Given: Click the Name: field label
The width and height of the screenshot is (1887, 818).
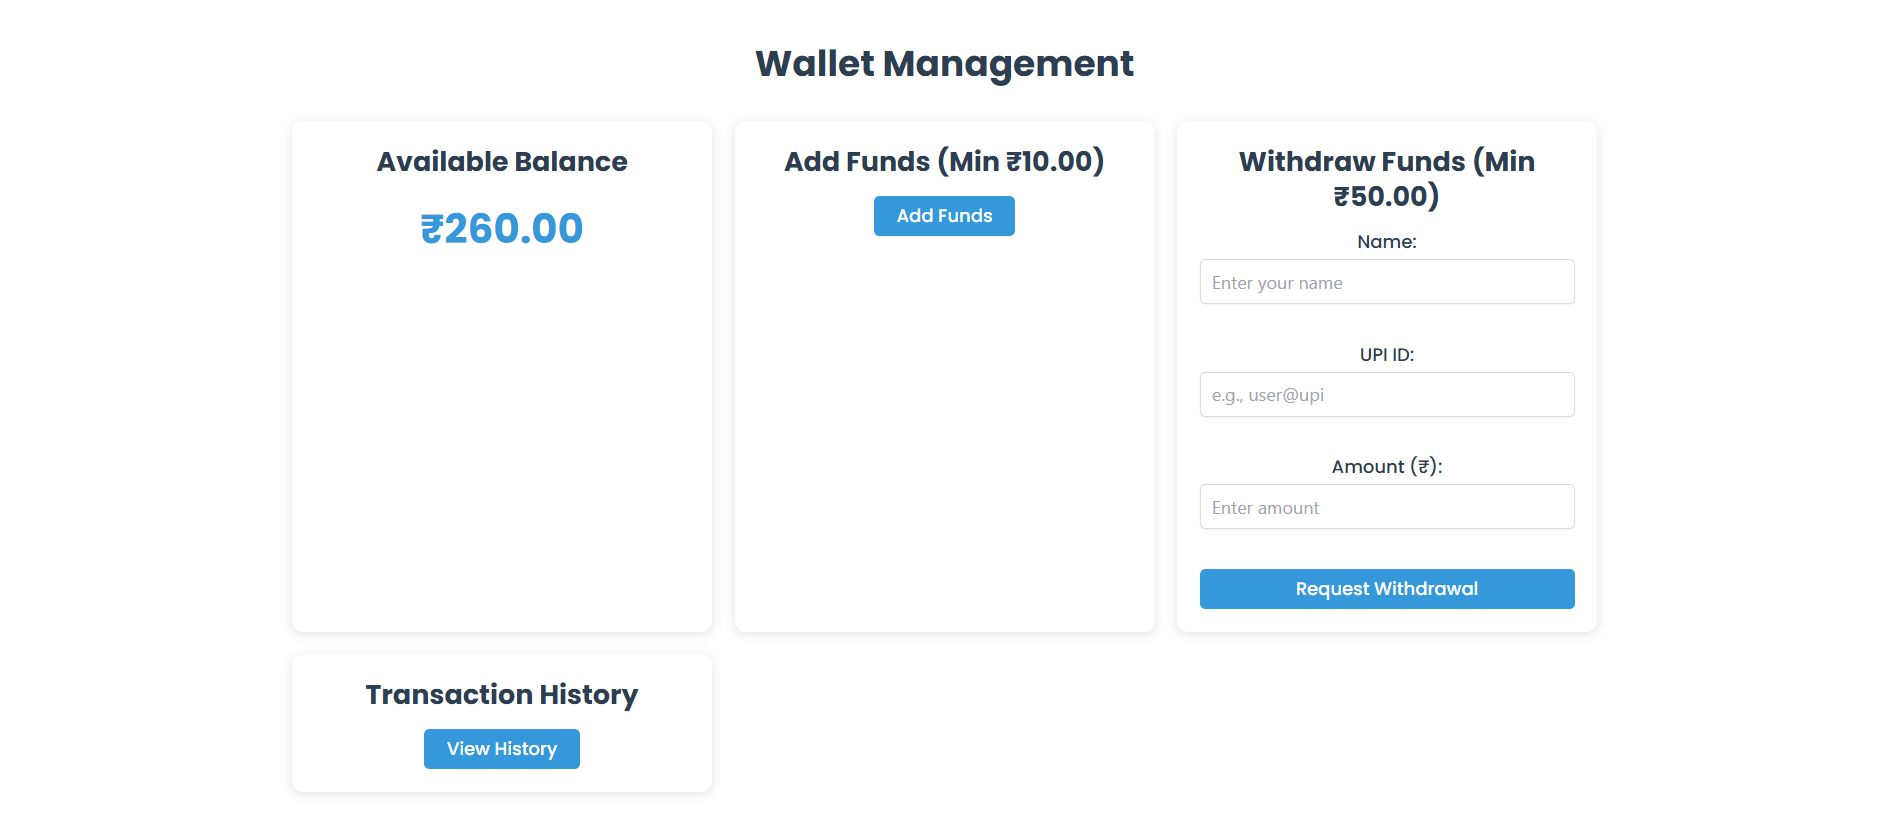Looking at the screenshot, I should pos(1386,242).
